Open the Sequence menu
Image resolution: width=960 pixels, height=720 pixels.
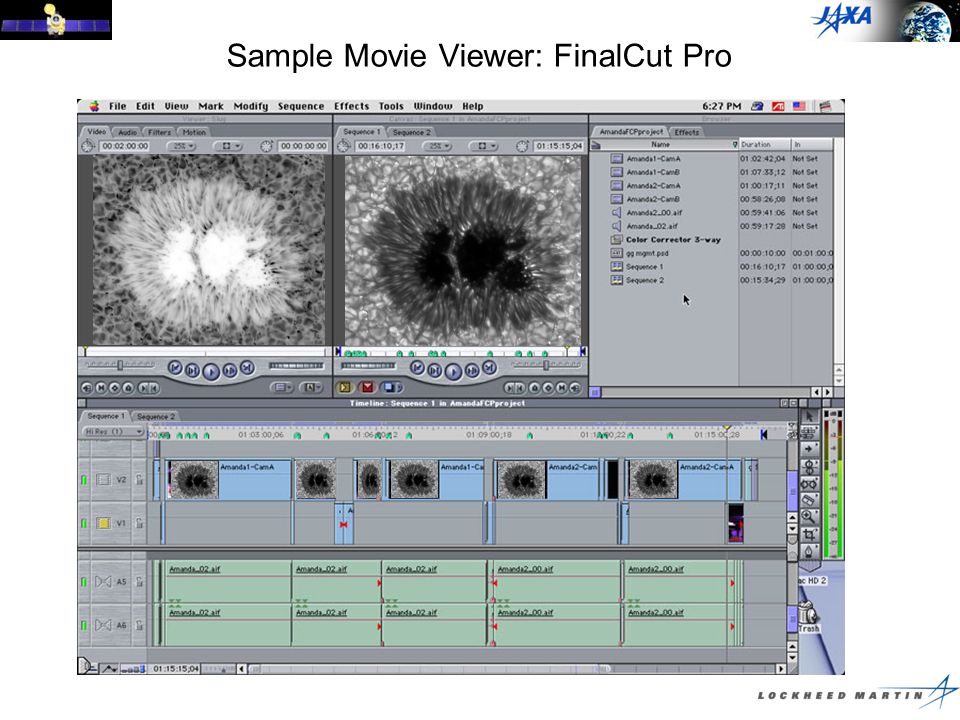(301, 106)
